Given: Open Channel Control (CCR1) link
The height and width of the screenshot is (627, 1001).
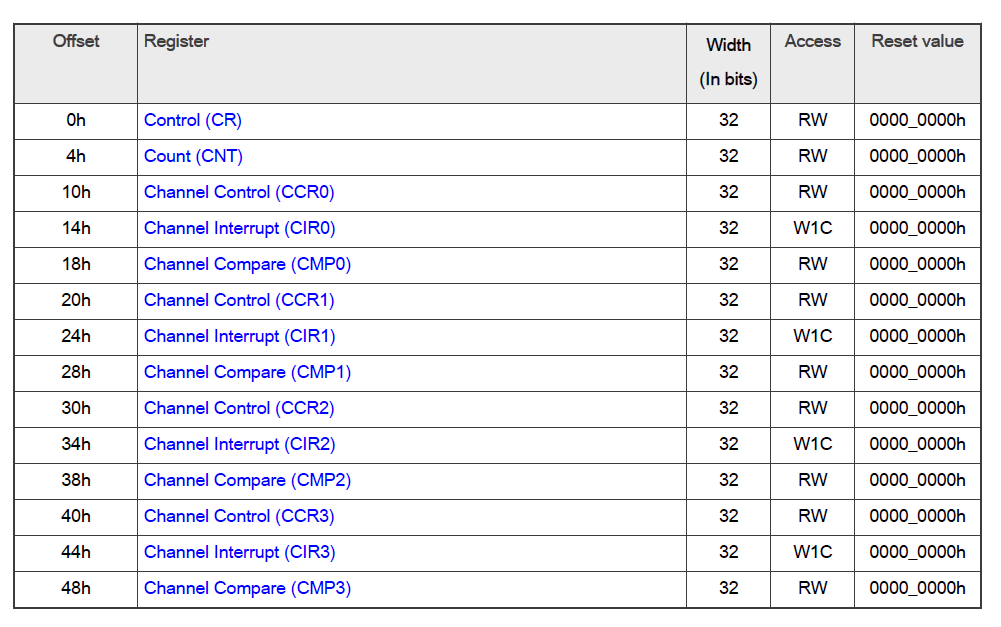Looking at the screenshot, I should coord(239,300).
